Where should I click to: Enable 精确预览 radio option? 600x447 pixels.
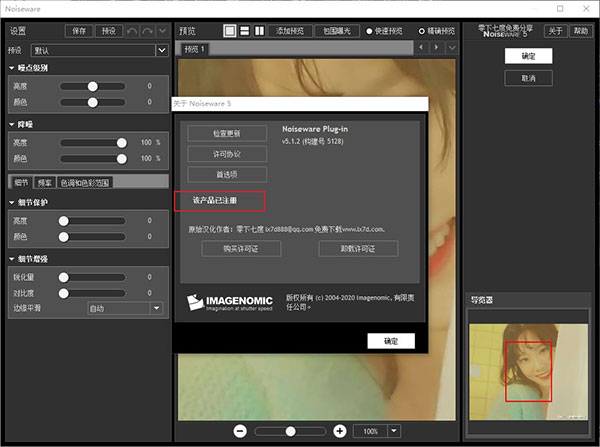pos(423,31)
